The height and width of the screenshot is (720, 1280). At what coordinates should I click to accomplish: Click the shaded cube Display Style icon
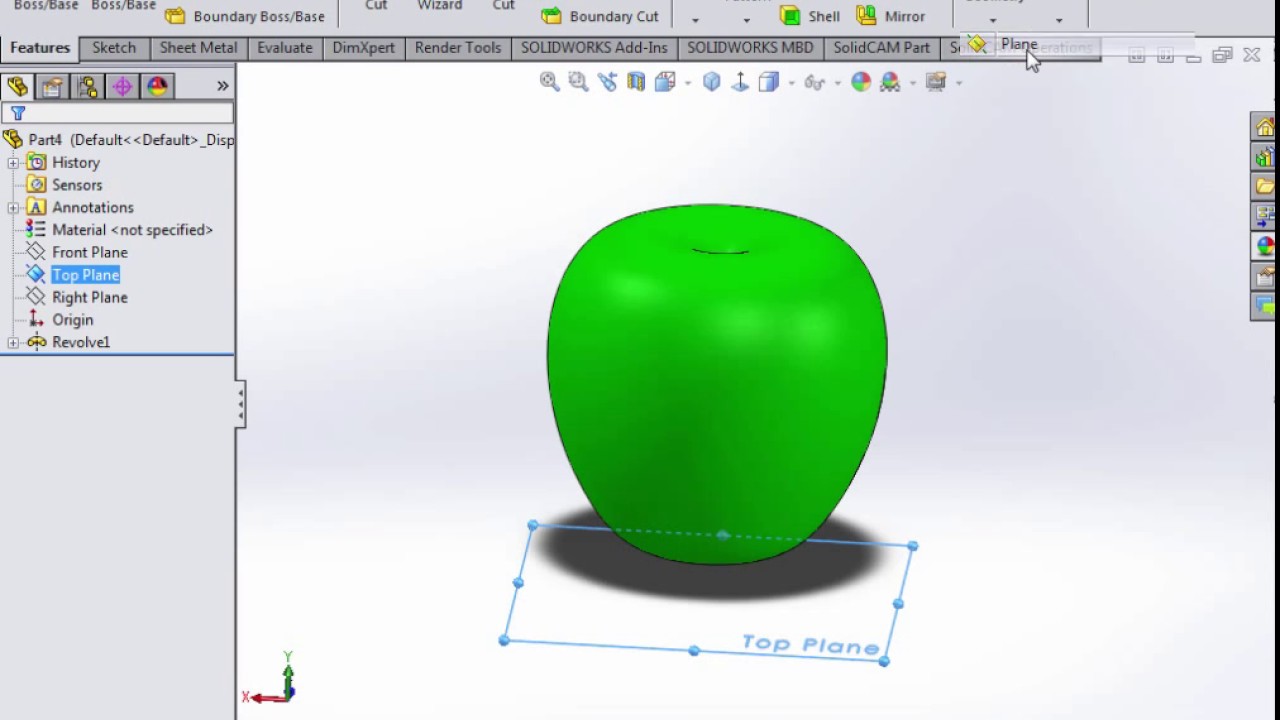point(768,82)
